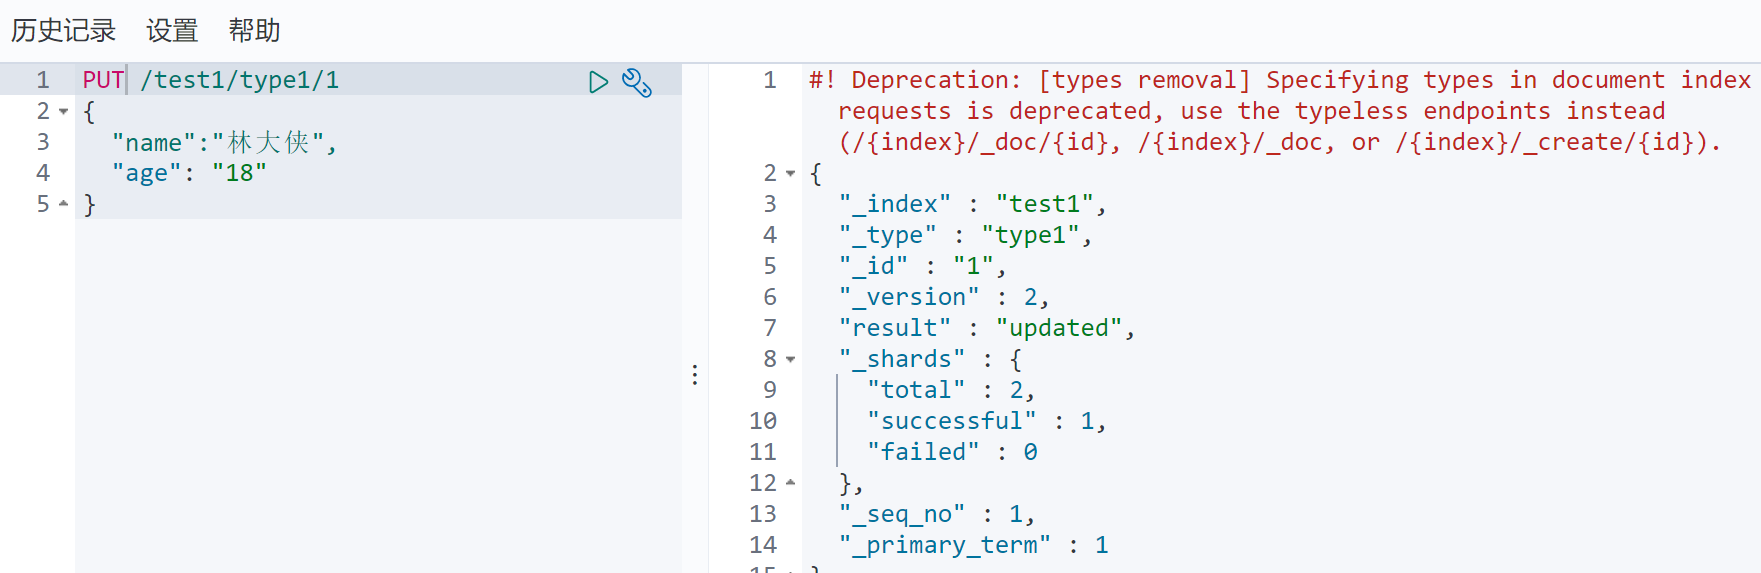The image size is (1761, 573).
Task: Collapse the _shards object fold arrow
Action: click(x=791, y=359)
